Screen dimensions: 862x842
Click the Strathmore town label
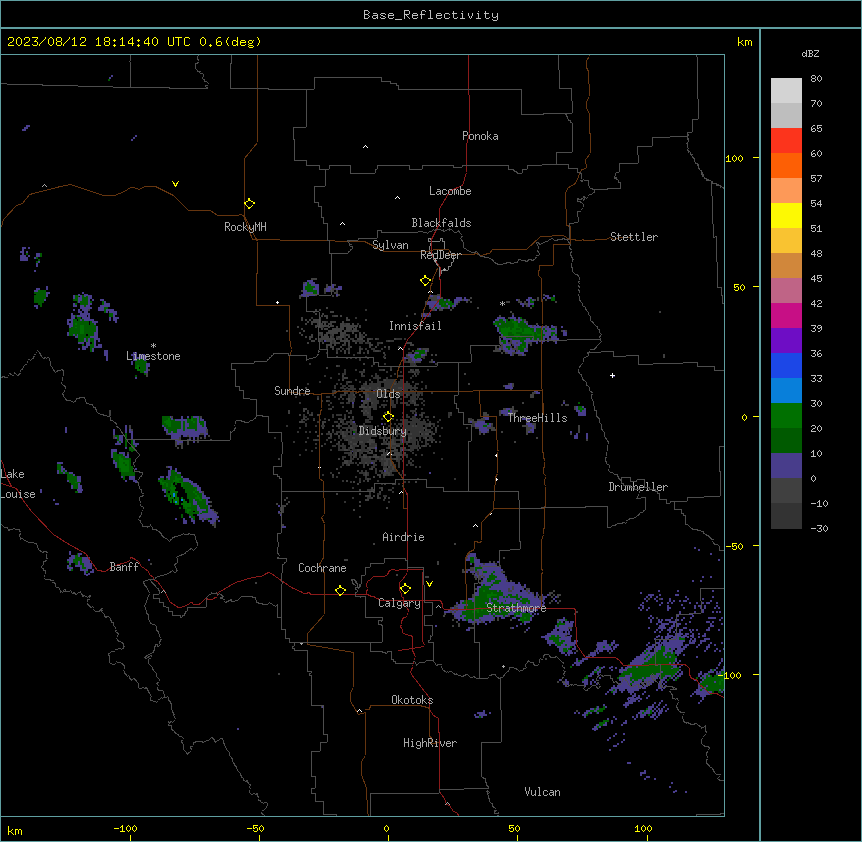pyautogui.click(x=516, y=608)
